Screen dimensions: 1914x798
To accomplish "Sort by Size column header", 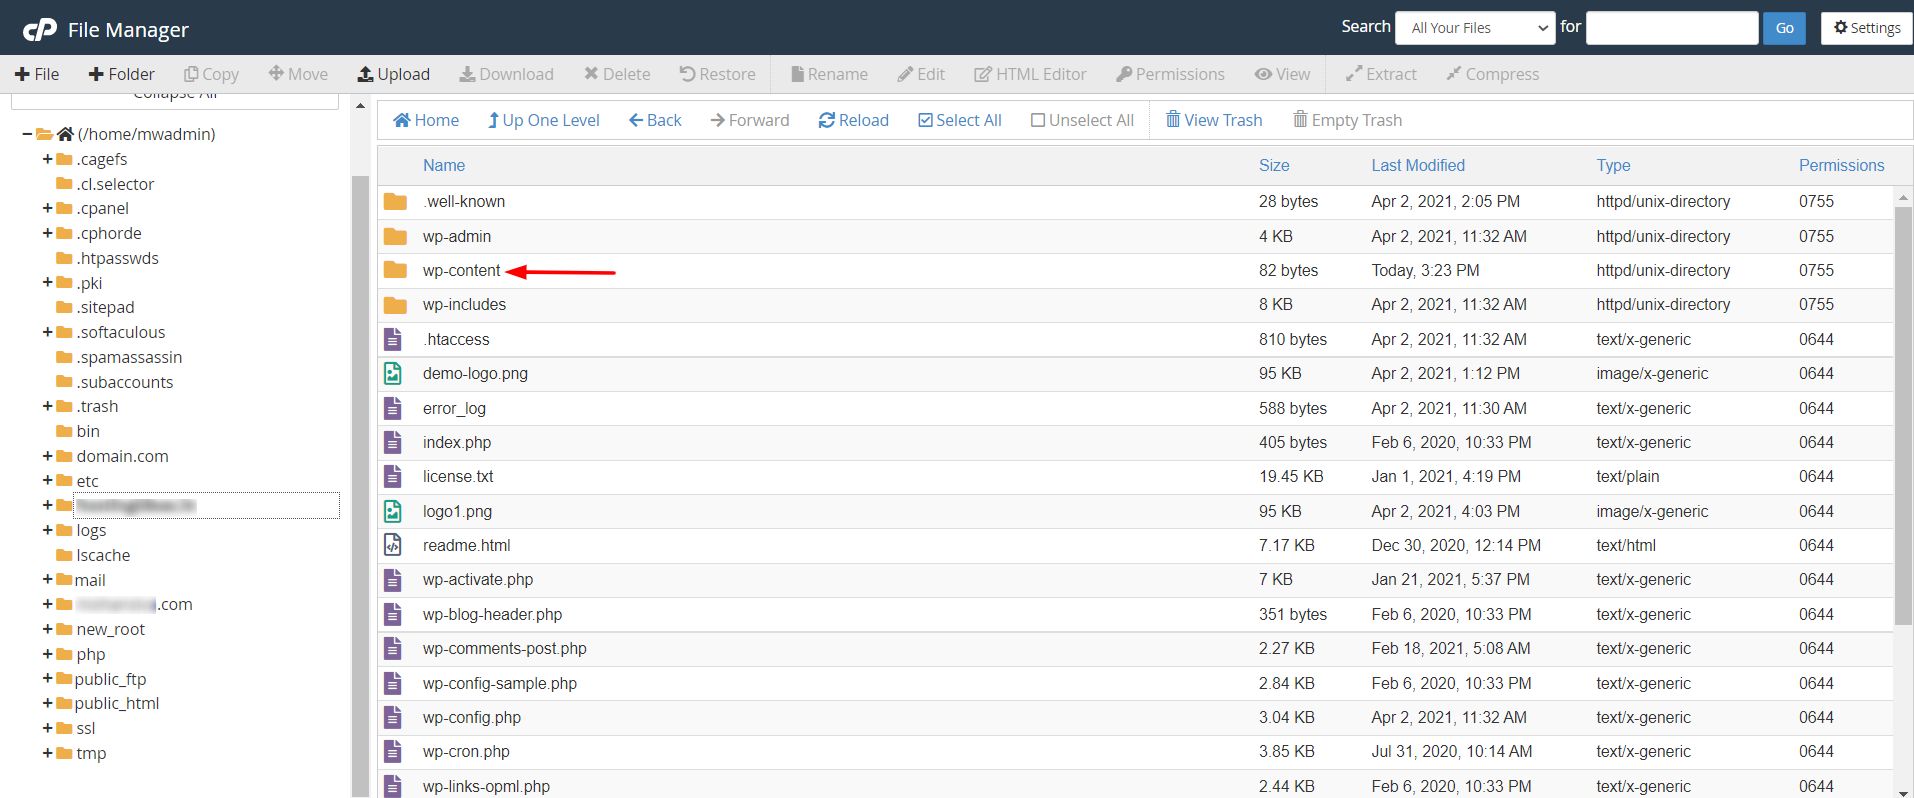I will (1273, 165).
